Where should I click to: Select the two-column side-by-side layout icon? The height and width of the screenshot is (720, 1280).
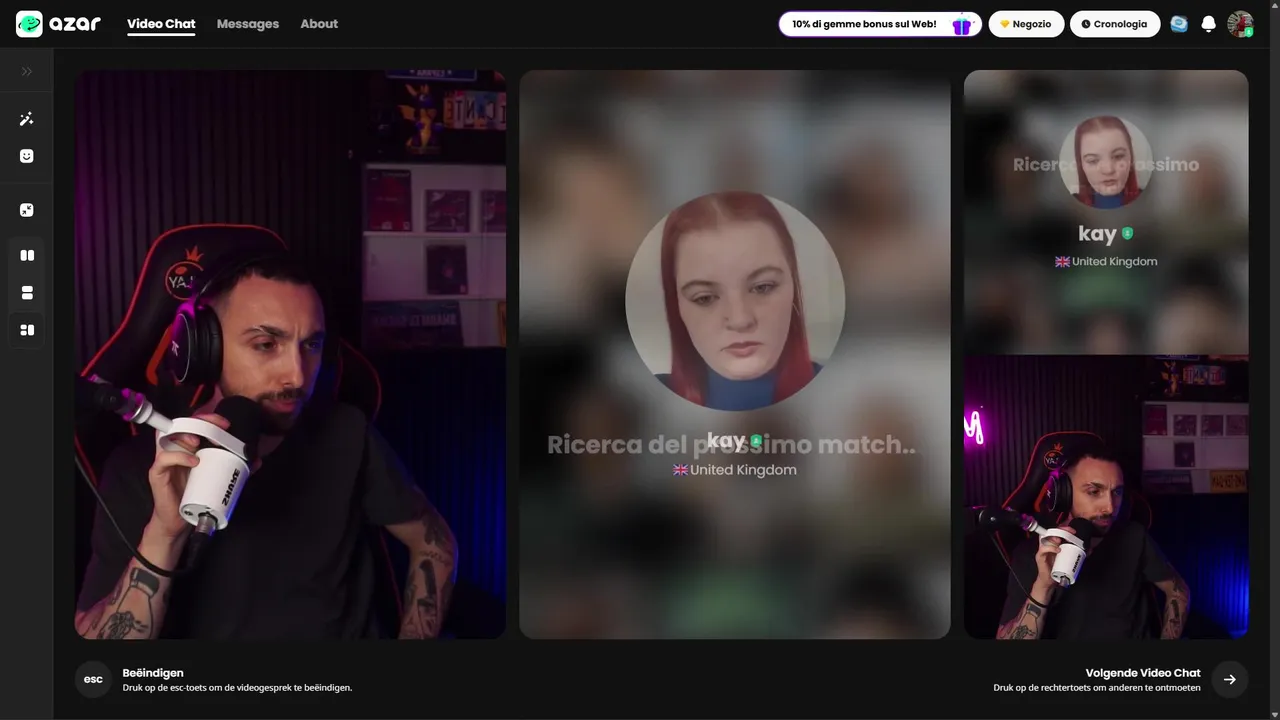pos(27,255)
